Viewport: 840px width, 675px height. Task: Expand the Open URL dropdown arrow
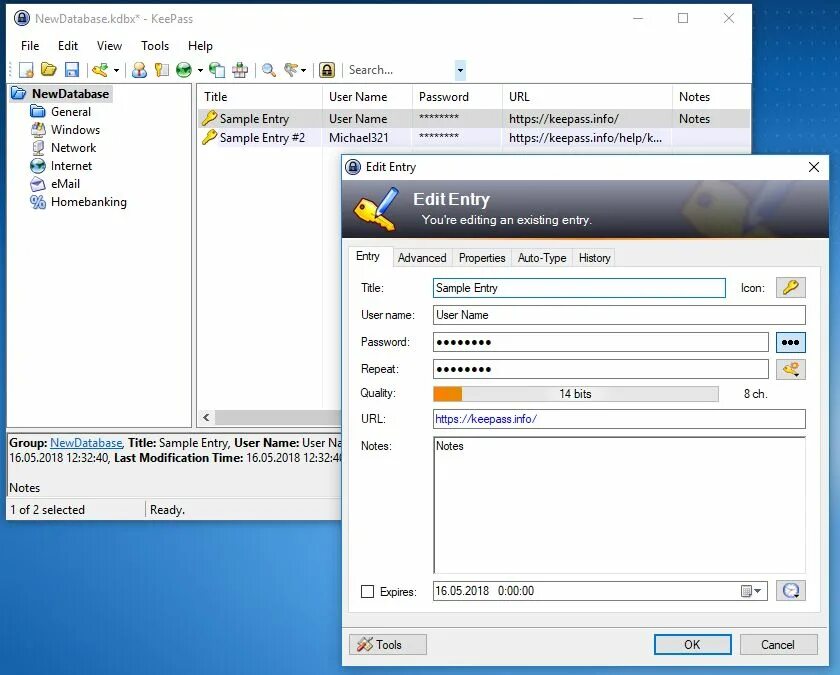[200, 70]
